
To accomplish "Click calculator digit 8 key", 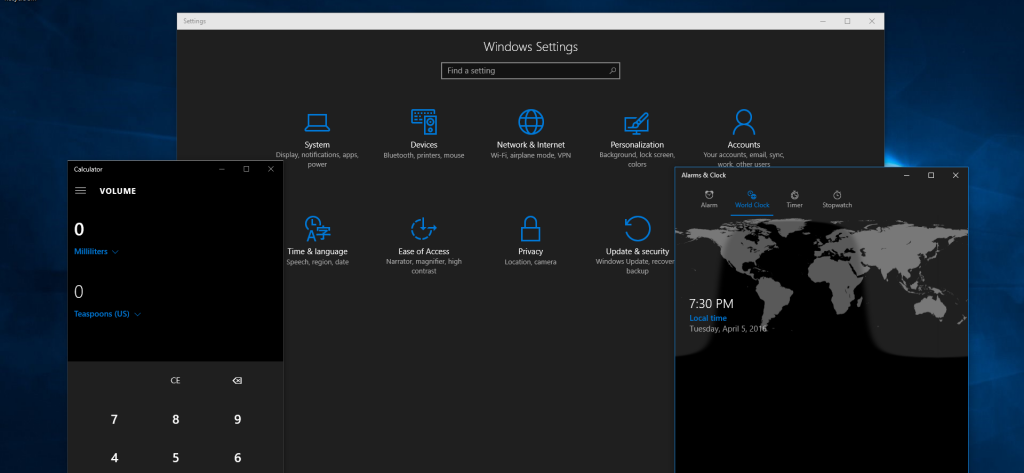I will (175, 419).
